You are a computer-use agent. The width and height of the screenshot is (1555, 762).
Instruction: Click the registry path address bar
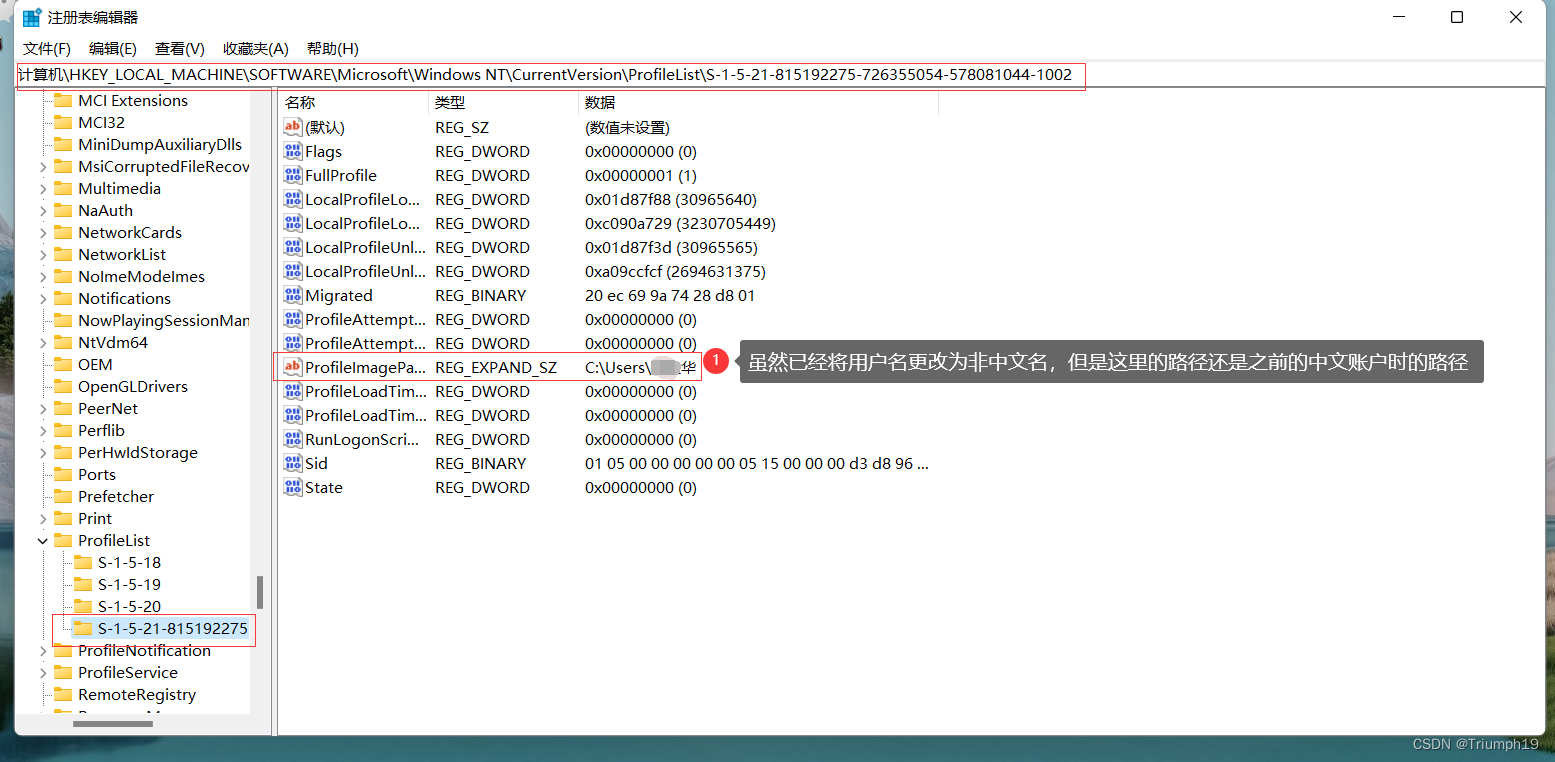tap(550, 75)
